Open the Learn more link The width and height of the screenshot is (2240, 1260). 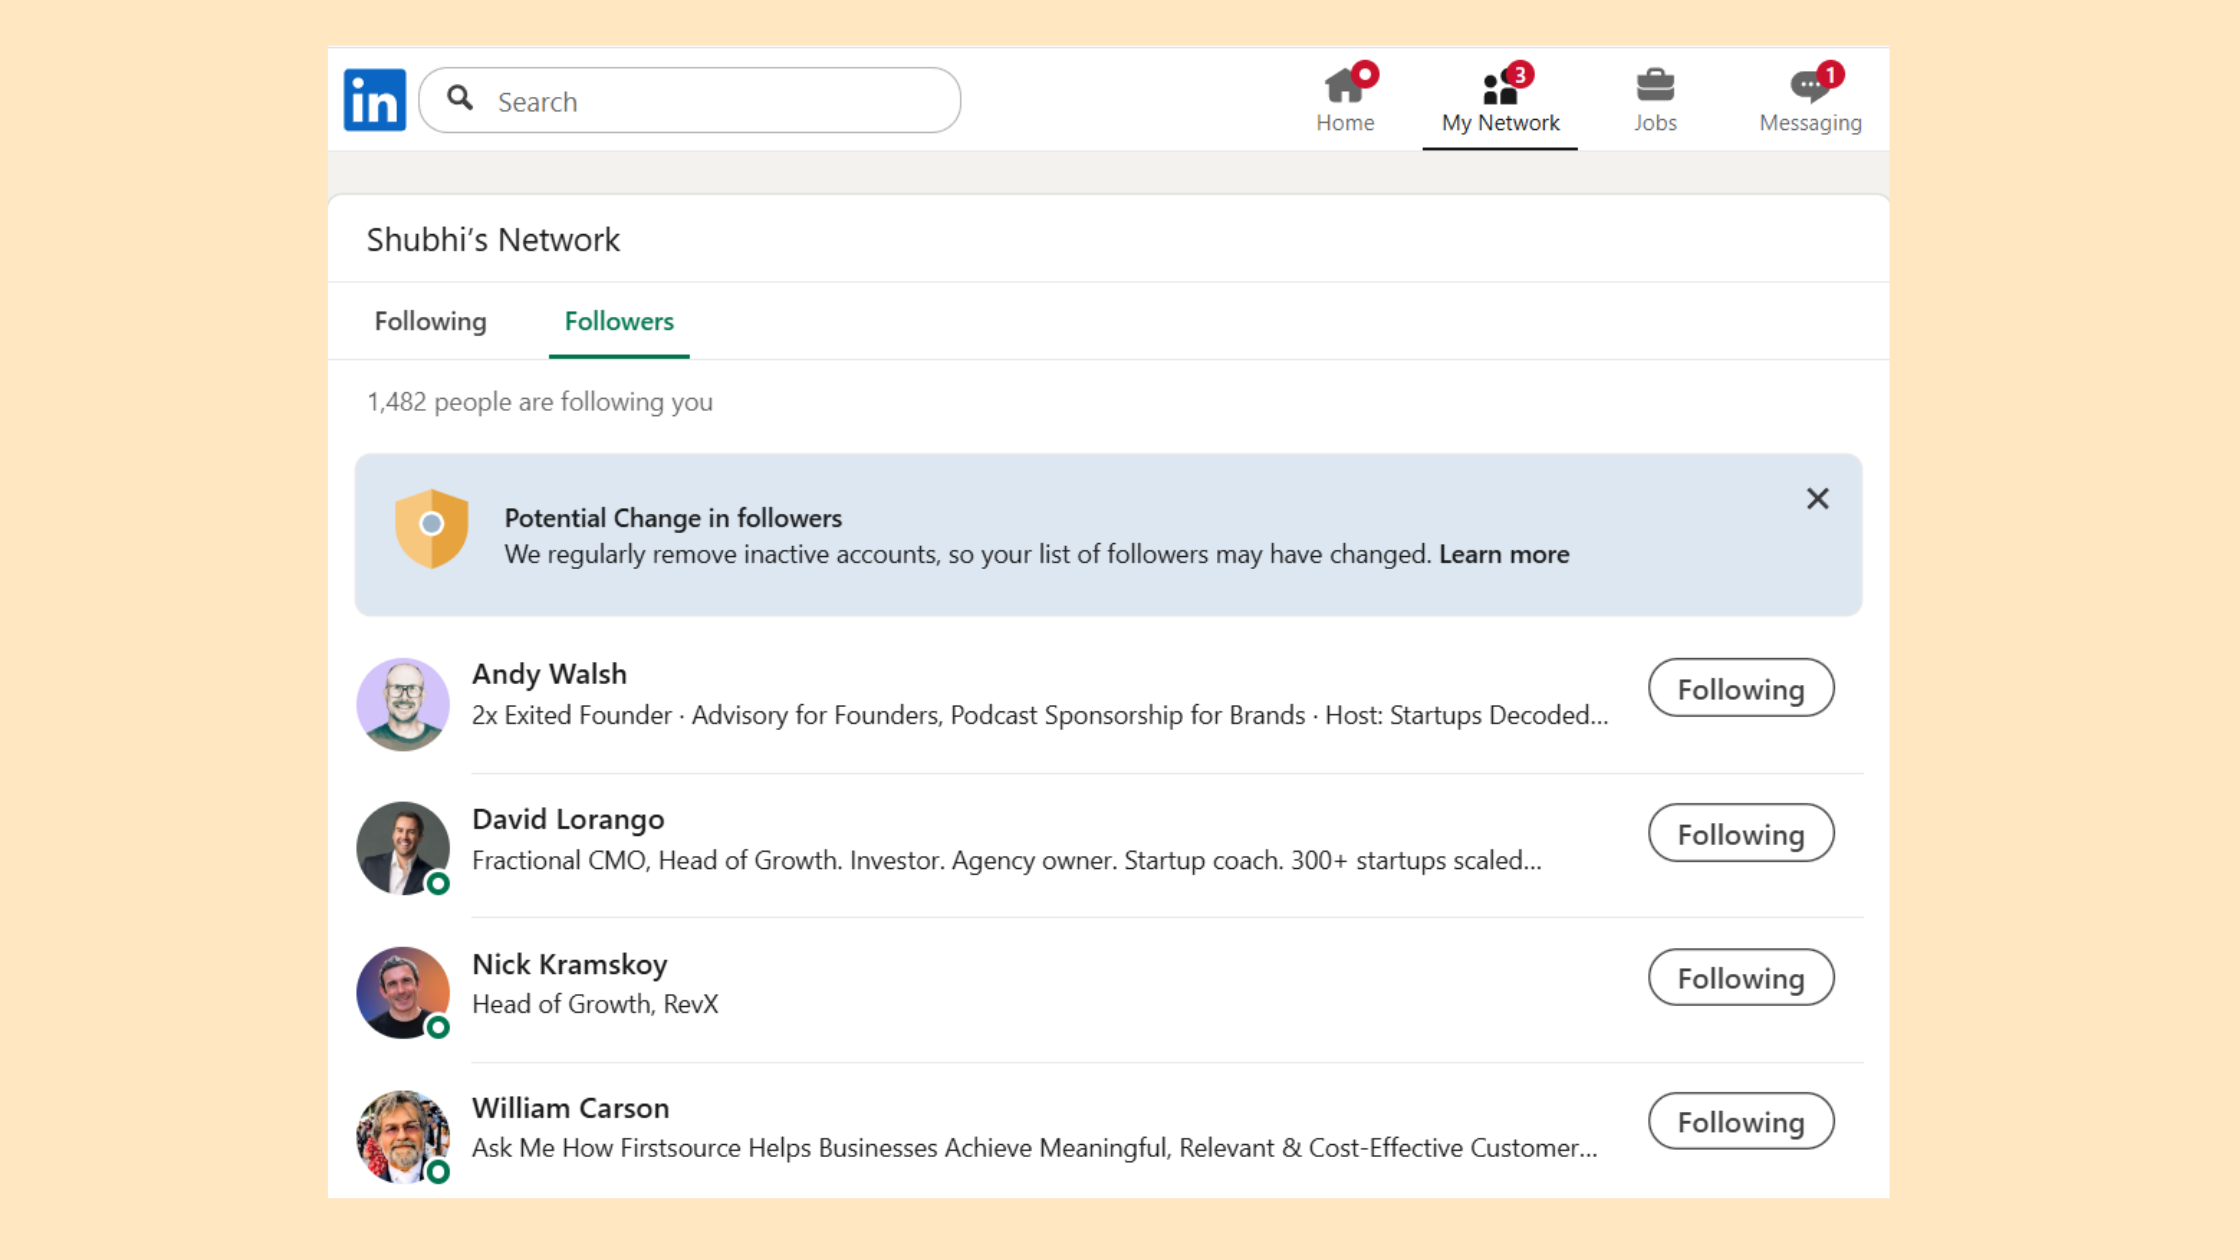point(1504,554)
